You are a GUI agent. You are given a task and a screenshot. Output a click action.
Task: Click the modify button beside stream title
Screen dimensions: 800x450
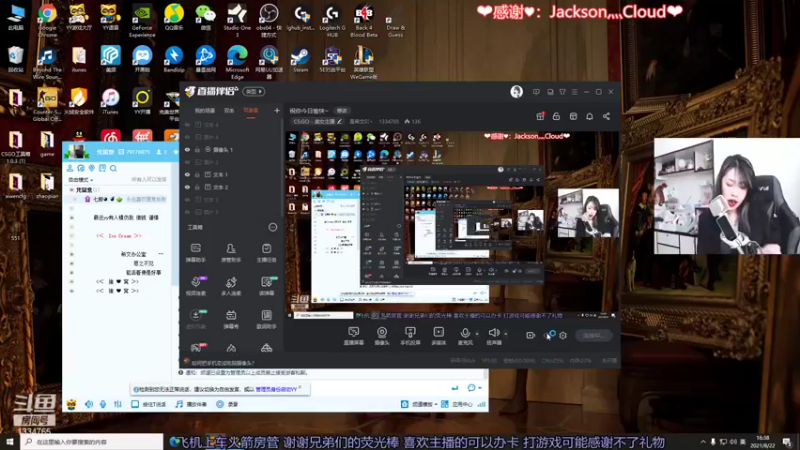tap(342, 111)
